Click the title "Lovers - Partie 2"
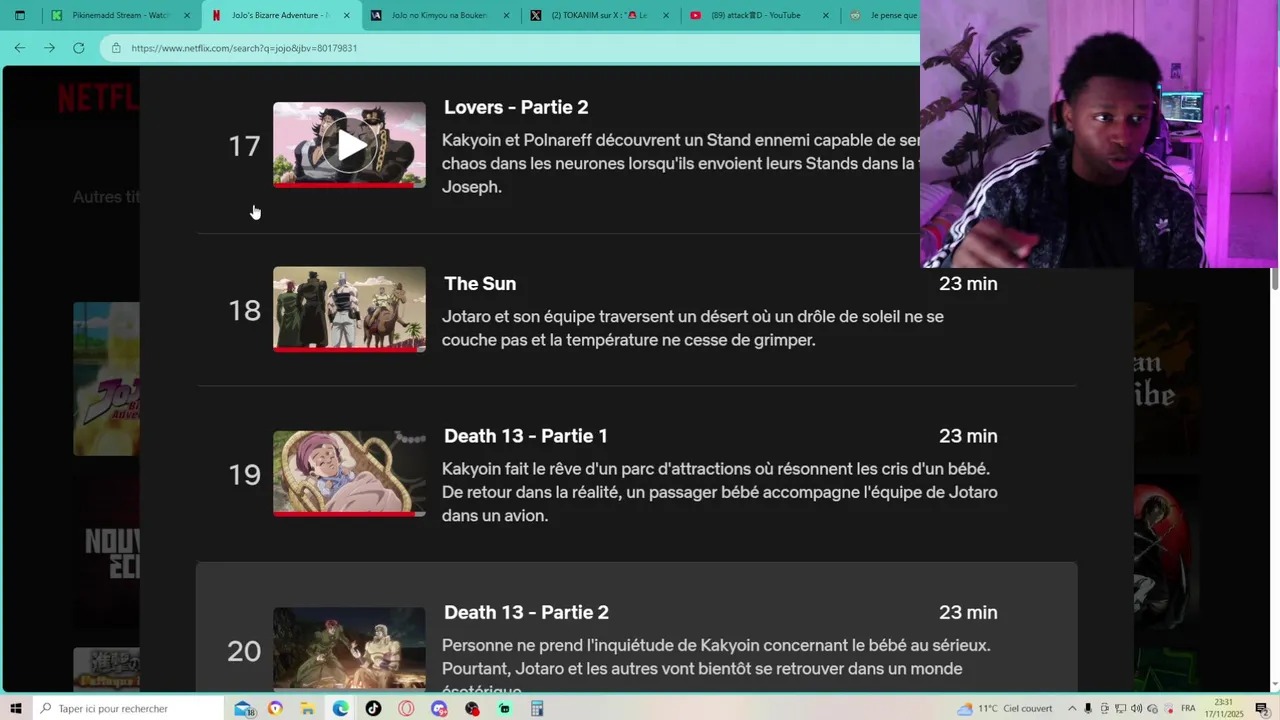 pos(516,107)
